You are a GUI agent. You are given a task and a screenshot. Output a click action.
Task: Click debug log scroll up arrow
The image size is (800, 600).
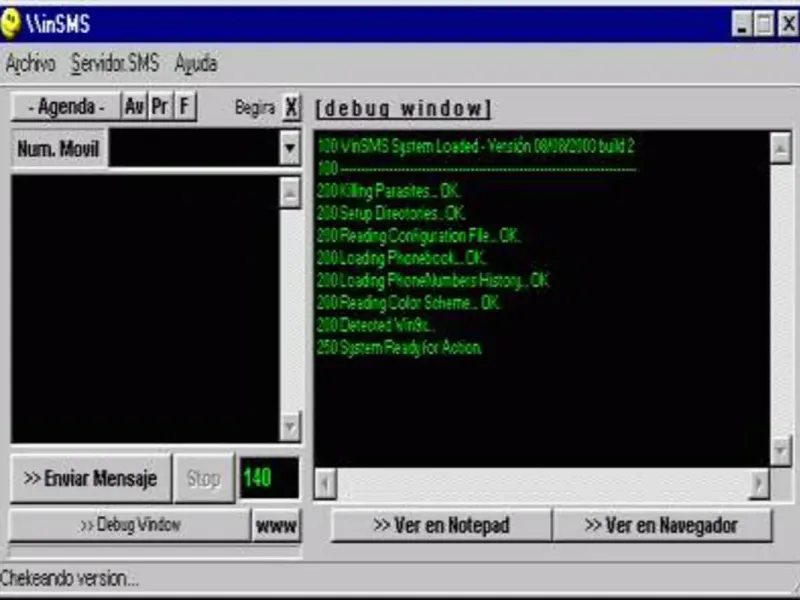[781, 148]
